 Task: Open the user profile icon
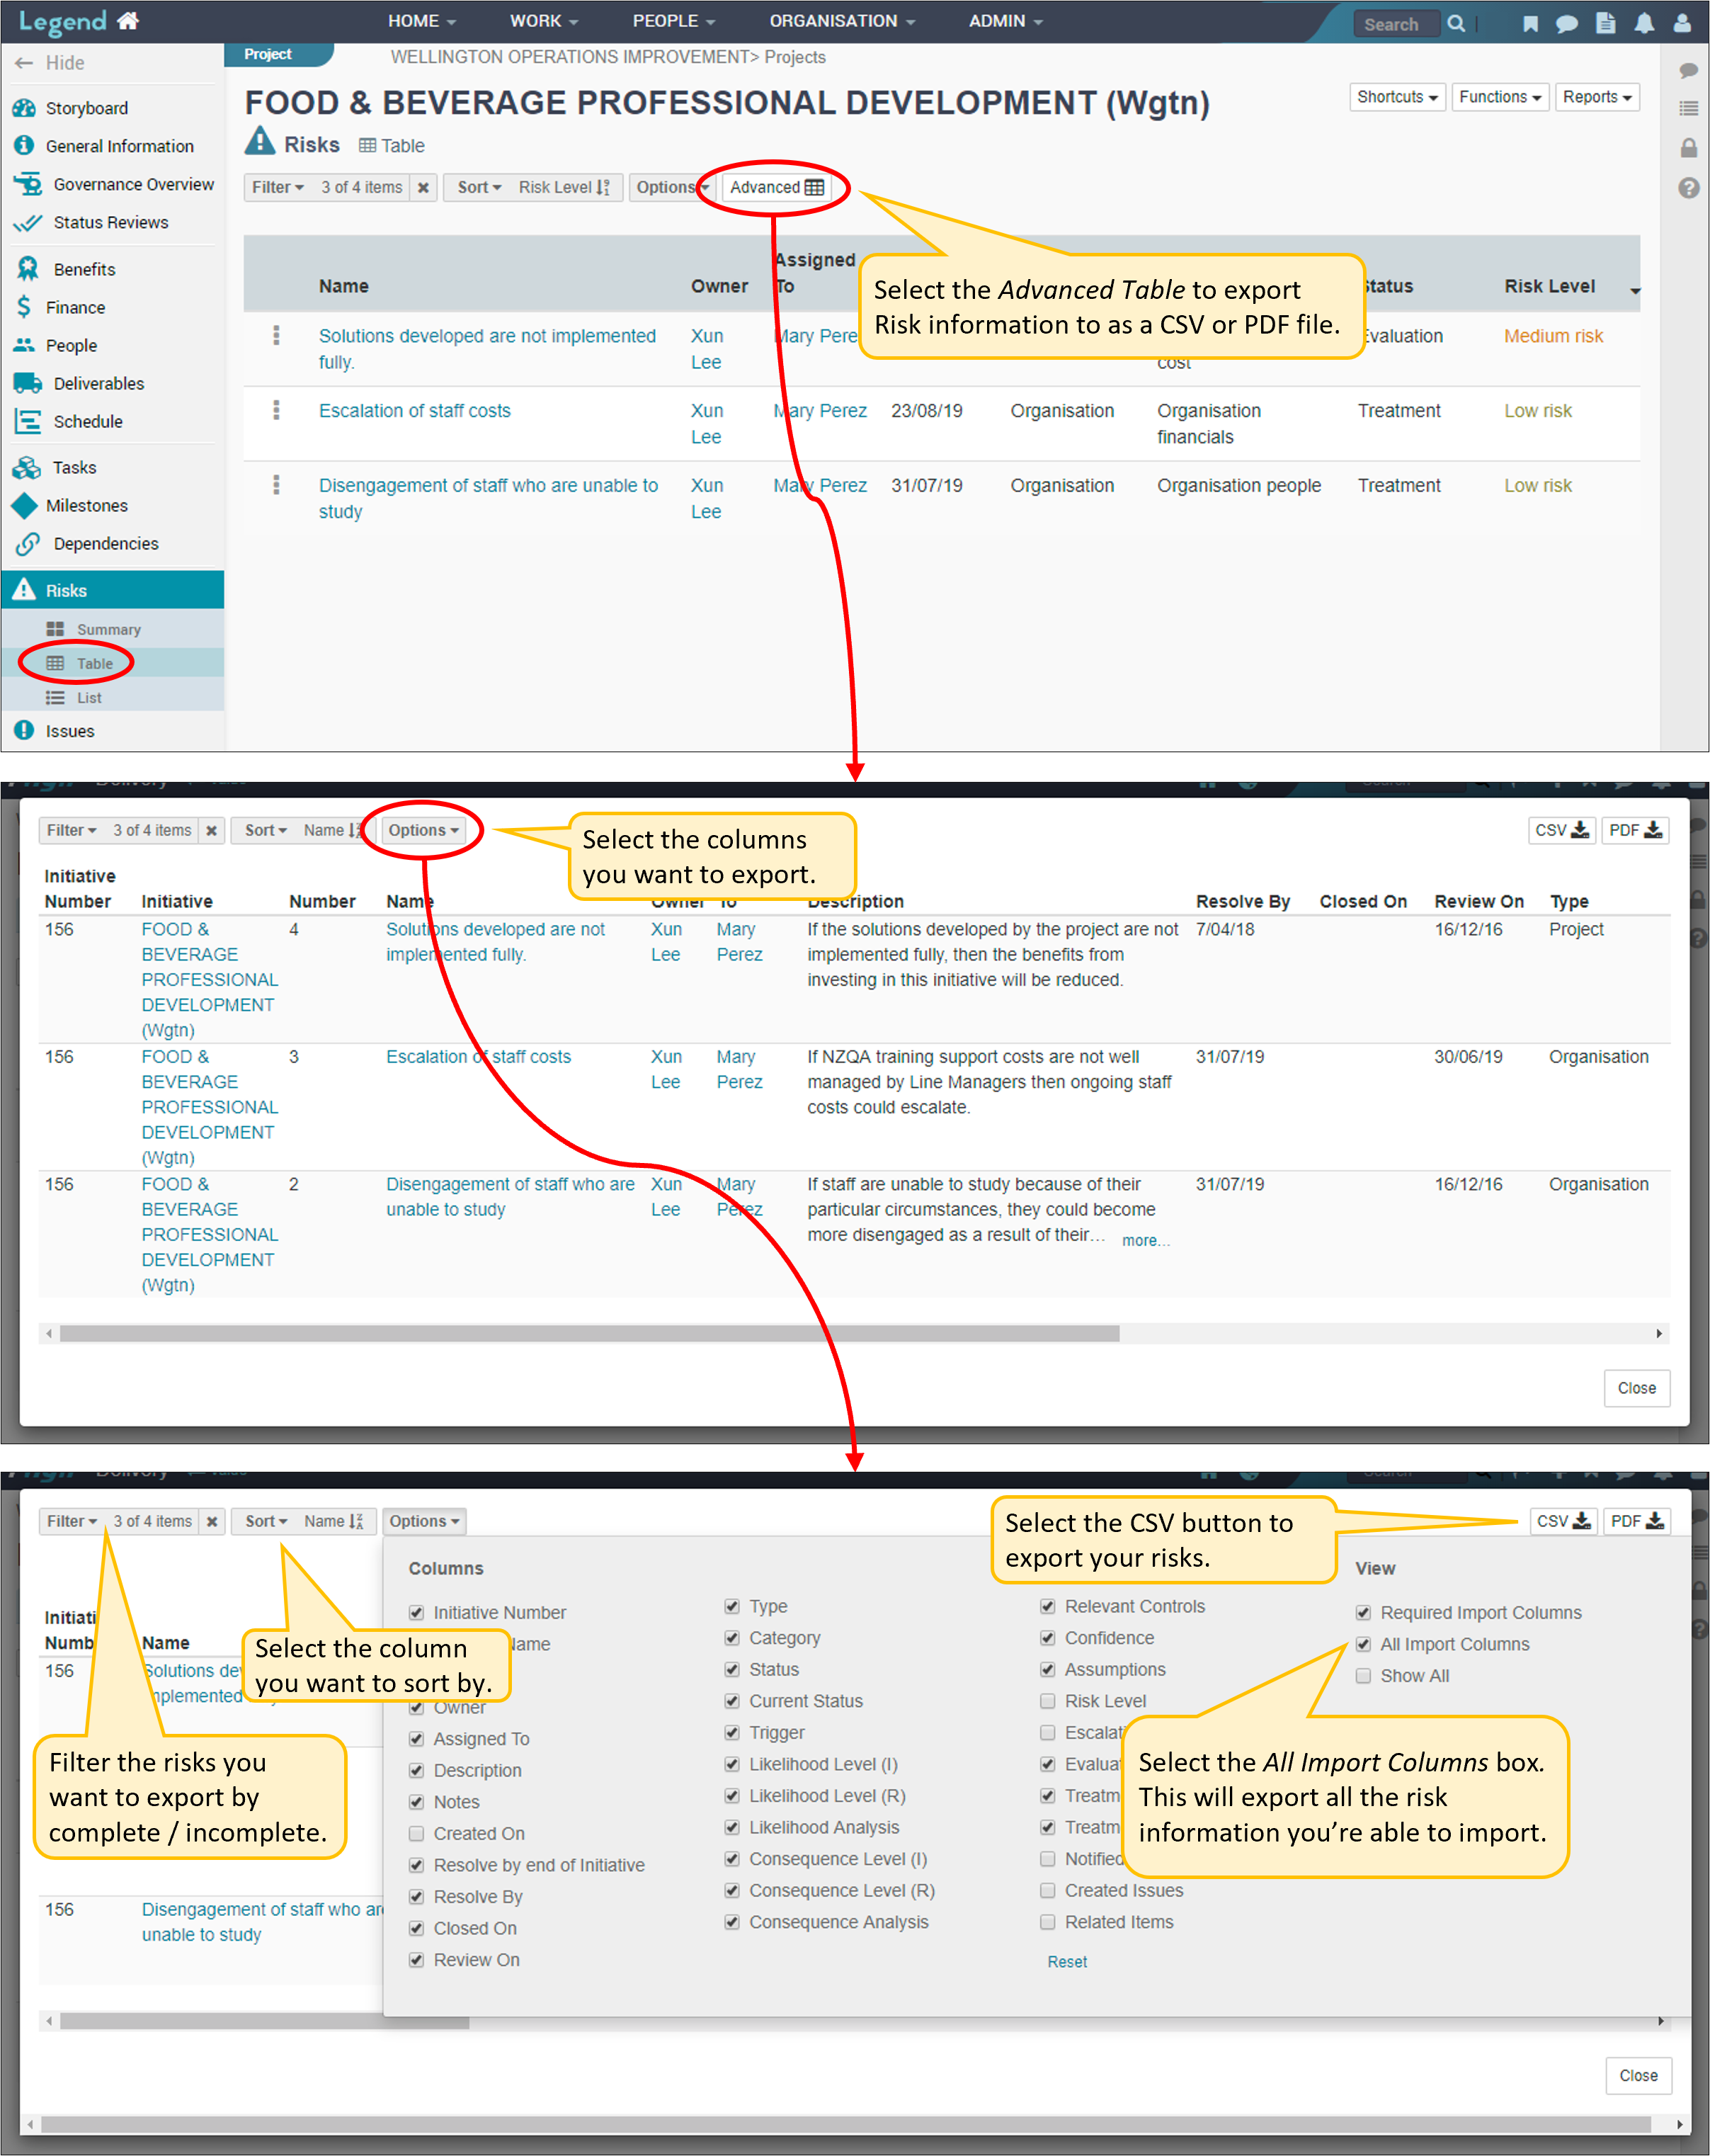pos(1683,23)
